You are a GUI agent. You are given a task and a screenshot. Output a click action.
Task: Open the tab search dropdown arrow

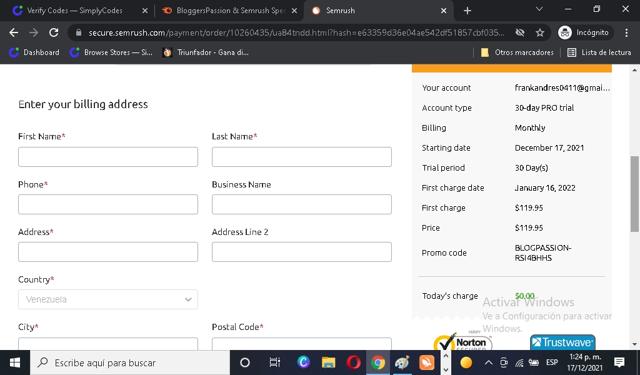pos(539,9)
